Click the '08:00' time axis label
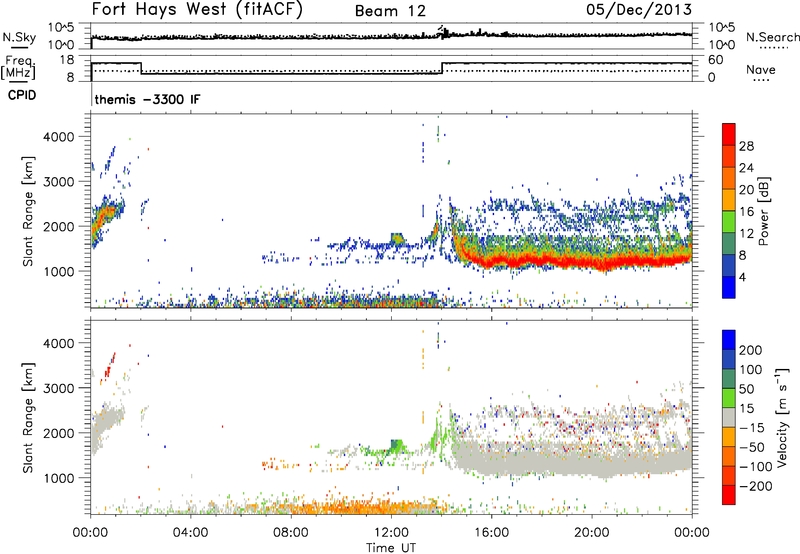Image resolution: width=800 pixels, height=554 pixels. tap(291, 533)
